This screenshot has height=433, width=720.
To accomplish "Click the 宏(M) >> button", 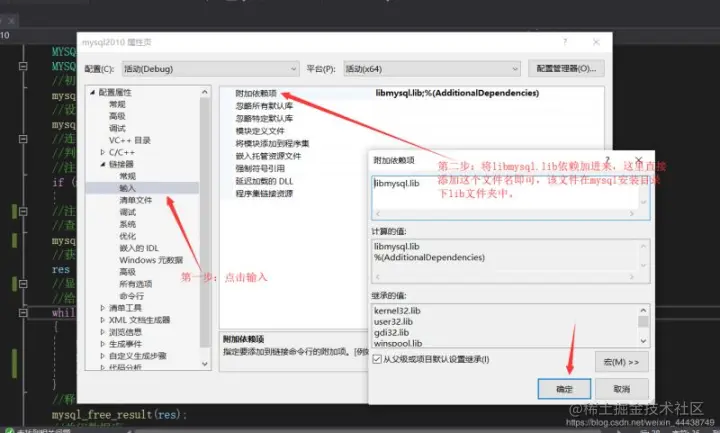I will point(621,362).
